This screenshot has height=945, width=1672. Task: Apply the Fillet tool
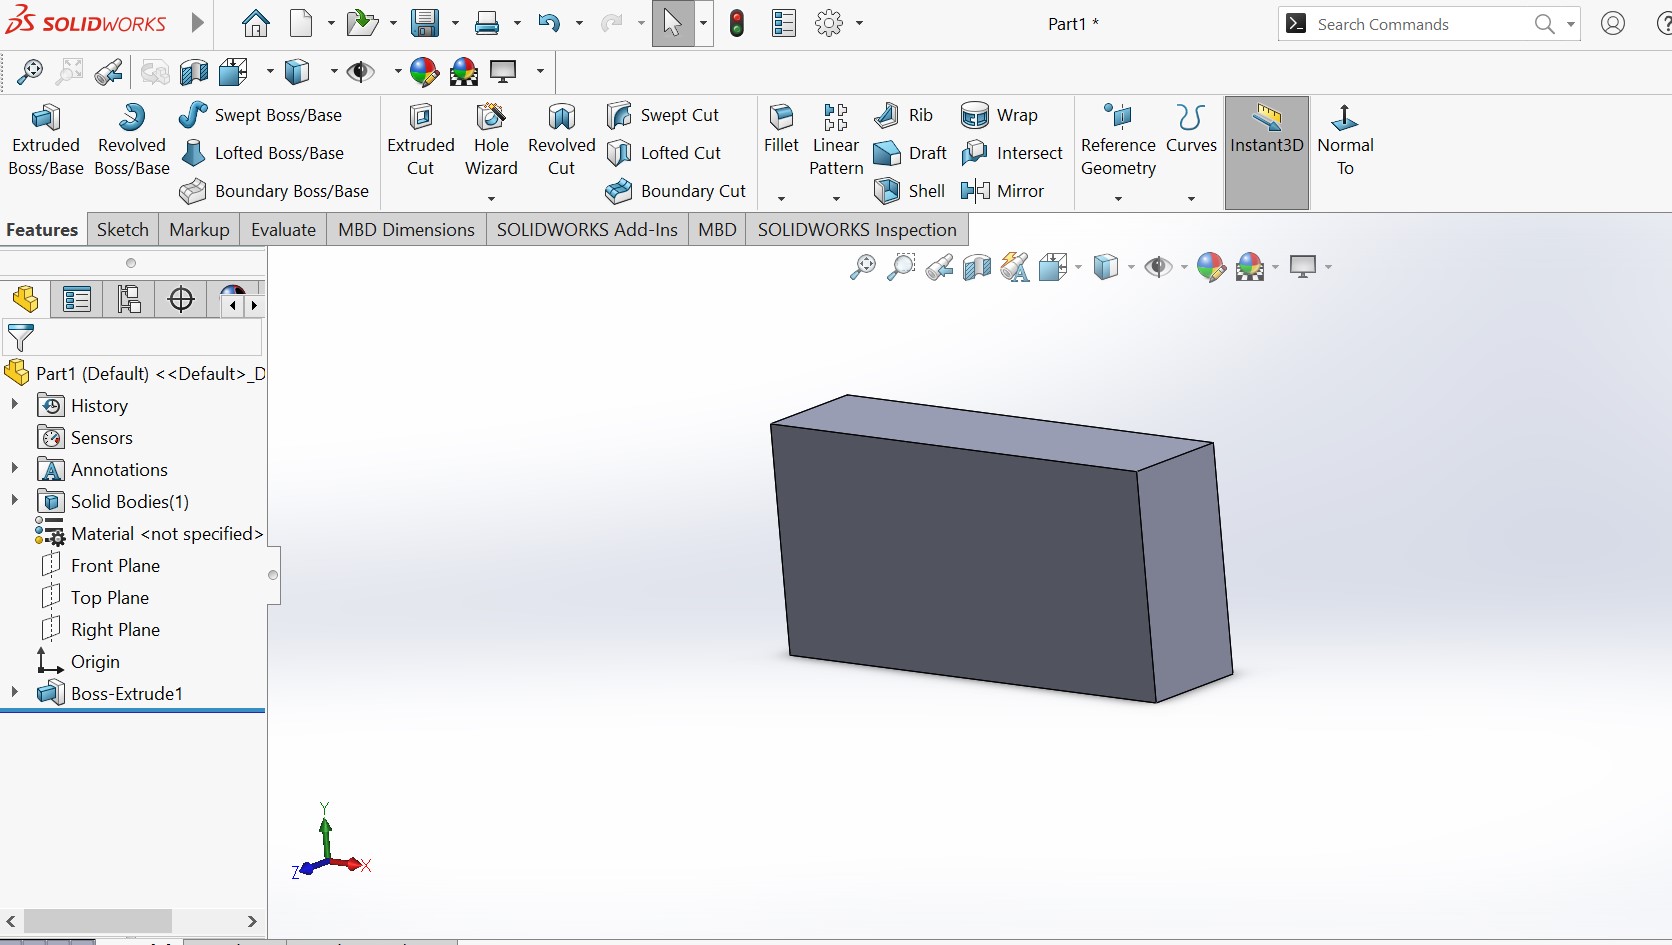pos(781,128)
